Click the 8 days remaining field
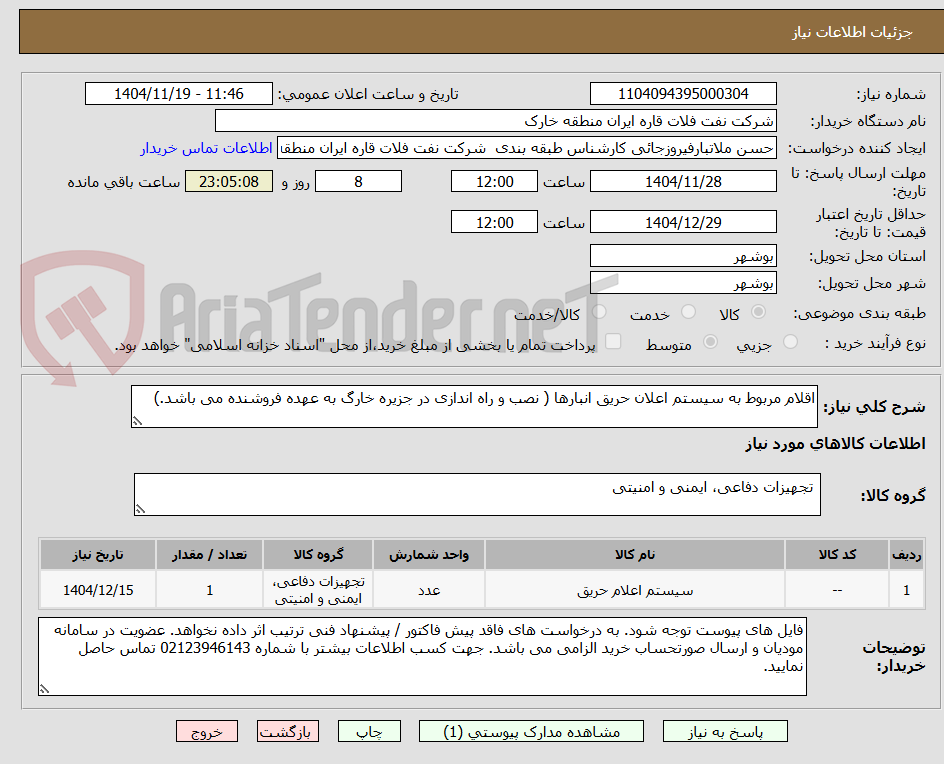 click(x=358, y=181)
